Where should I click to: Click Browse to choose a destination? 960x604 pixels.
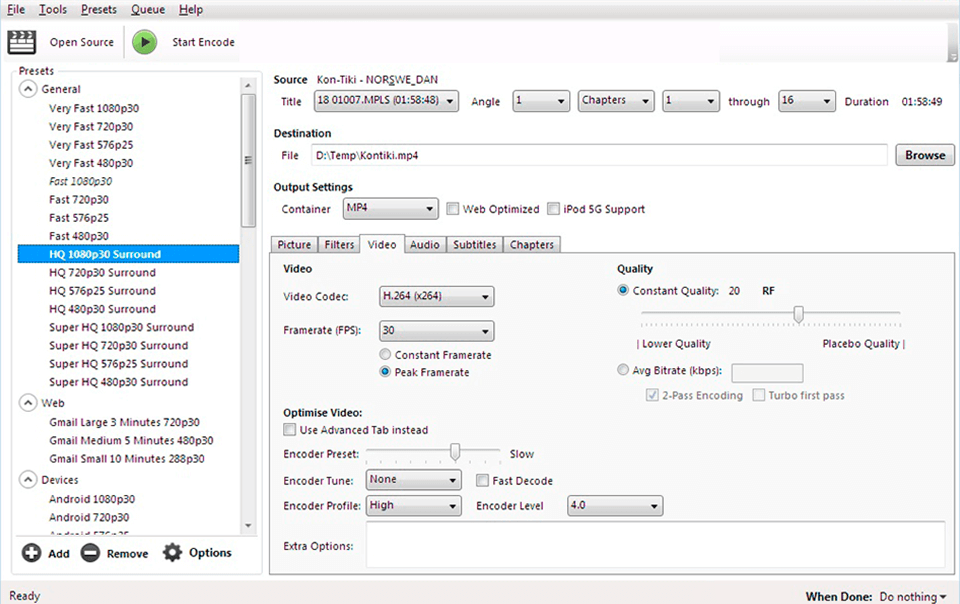[x=923, y=155]
